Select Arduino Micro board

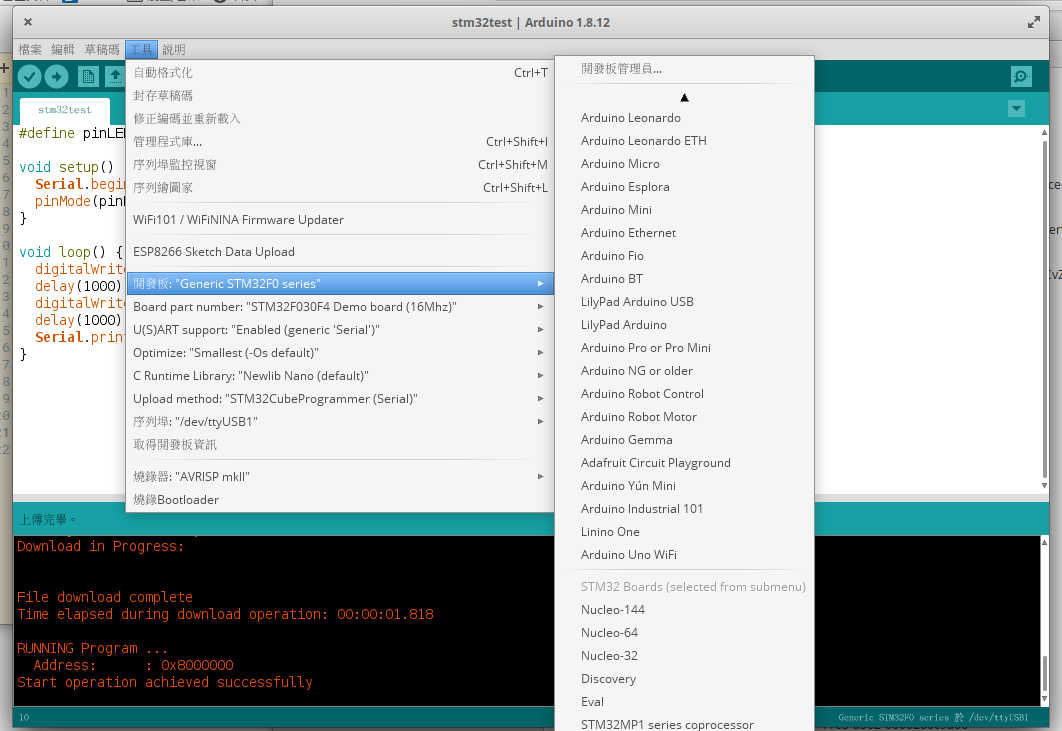pyautogui.click(x=684, y=164)
